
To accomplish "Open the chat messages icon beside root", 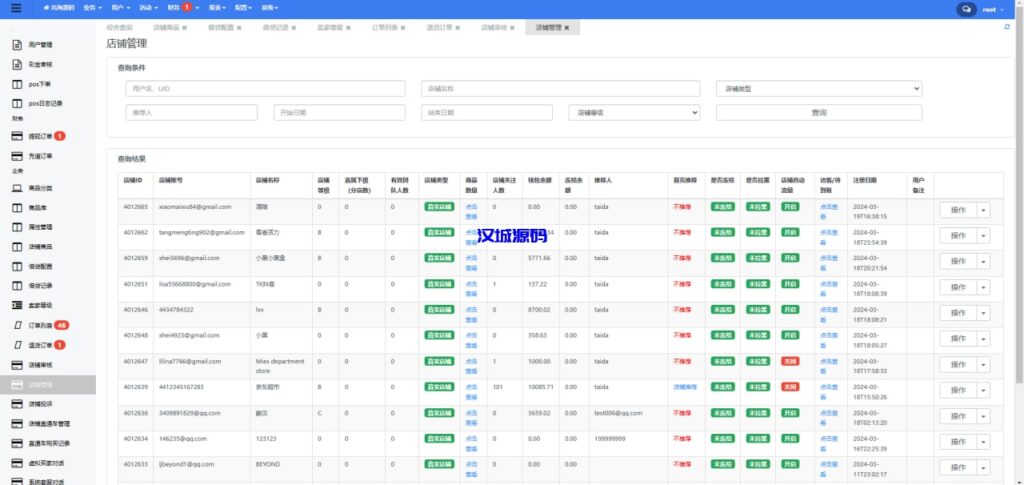I will coord(966,8).
